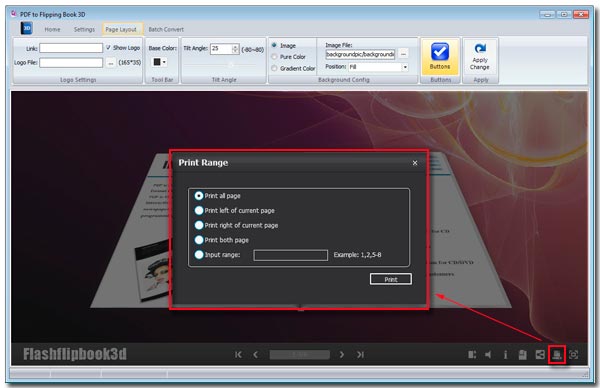Toggle the Show Logo checkbox
Image resolution: width=600 pixels, height=388 pixels.
click(x=108, y=47)
